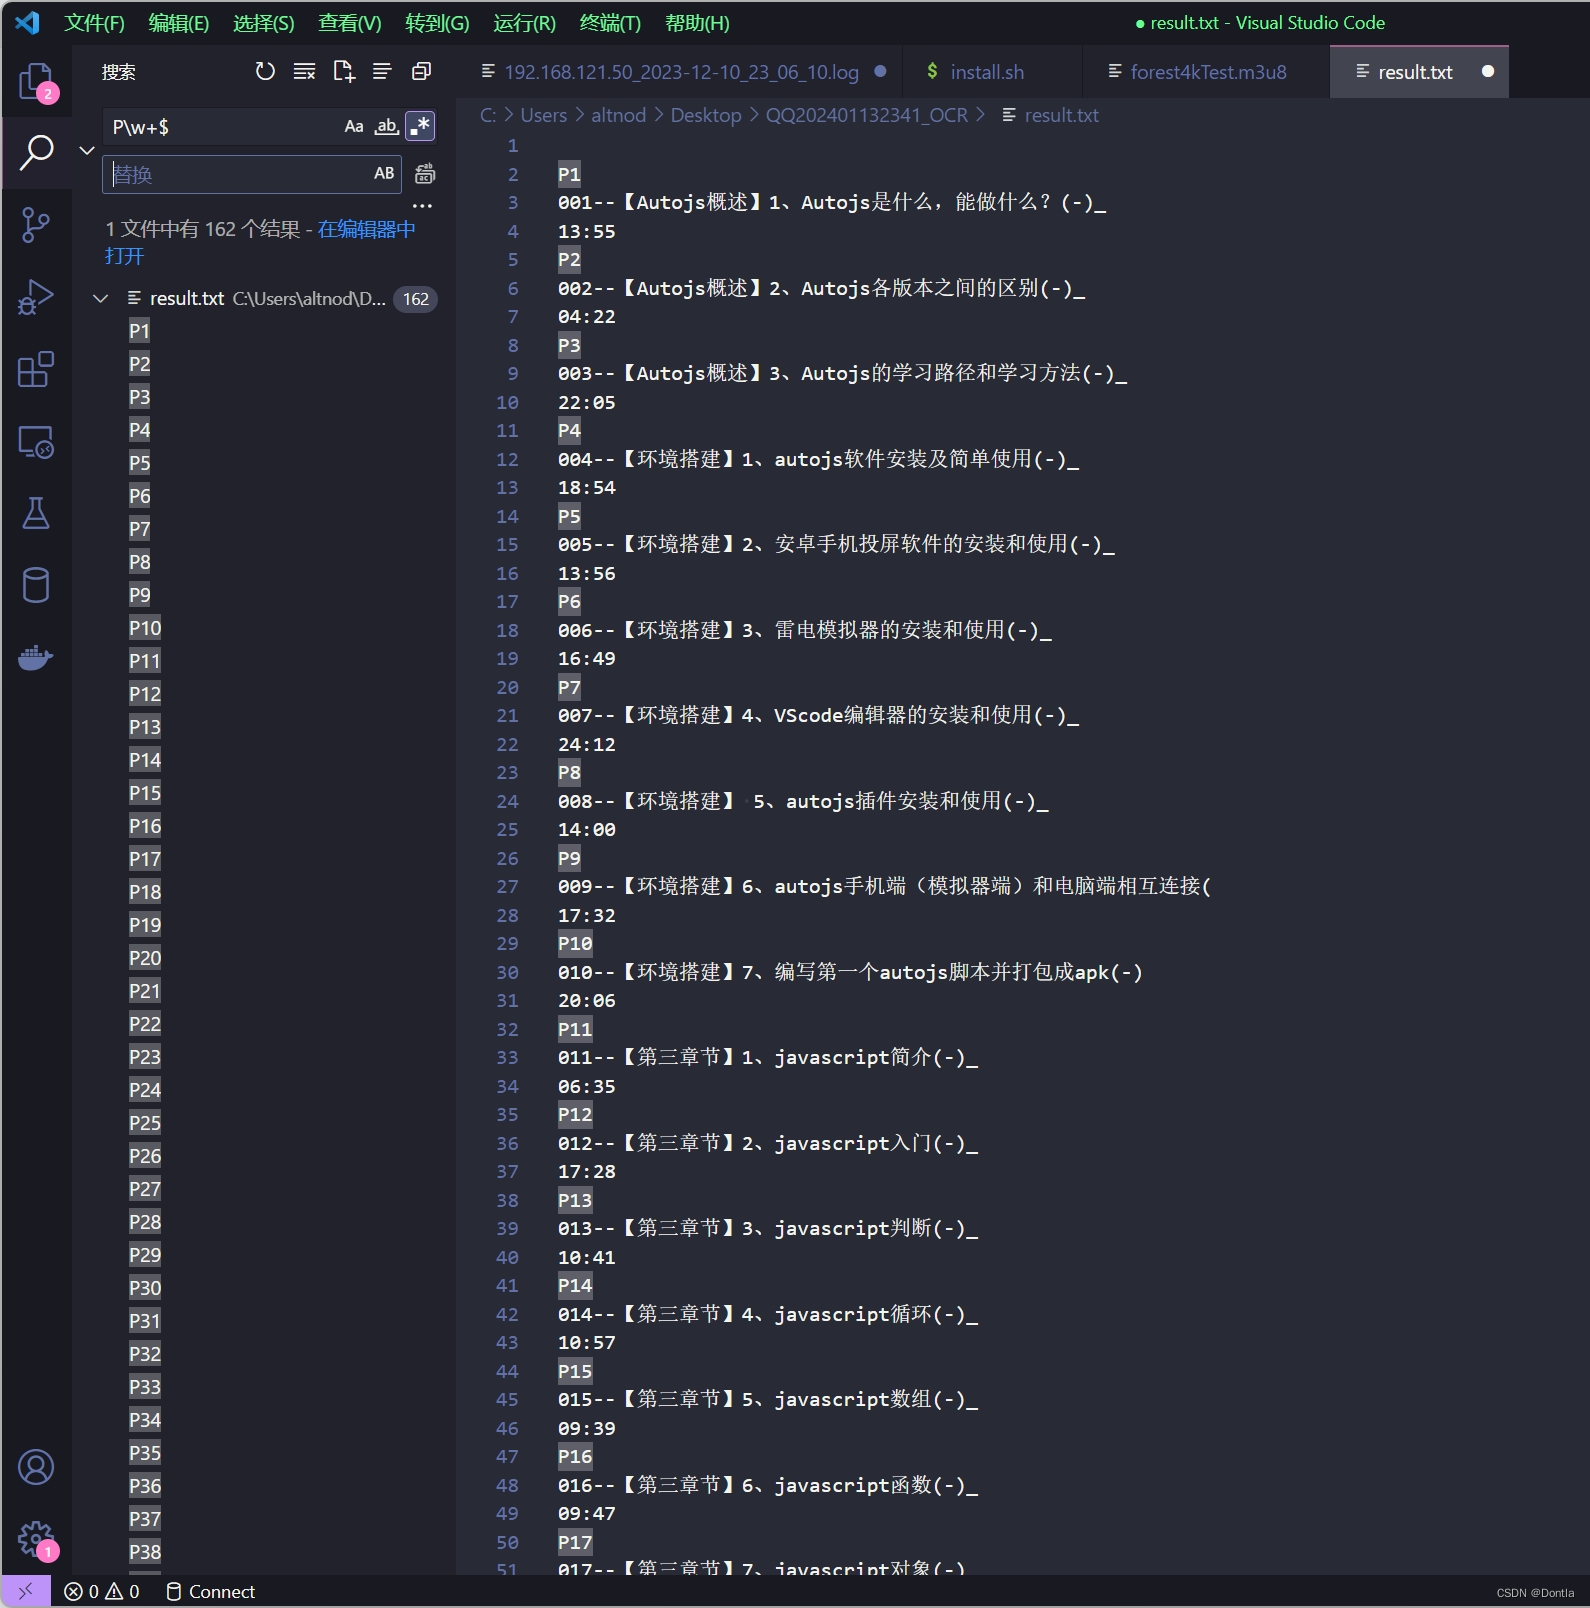Viewport: 1590px width, 1608px height.
Task: Open the 文件(F) menu
Action: click(94, 23)
